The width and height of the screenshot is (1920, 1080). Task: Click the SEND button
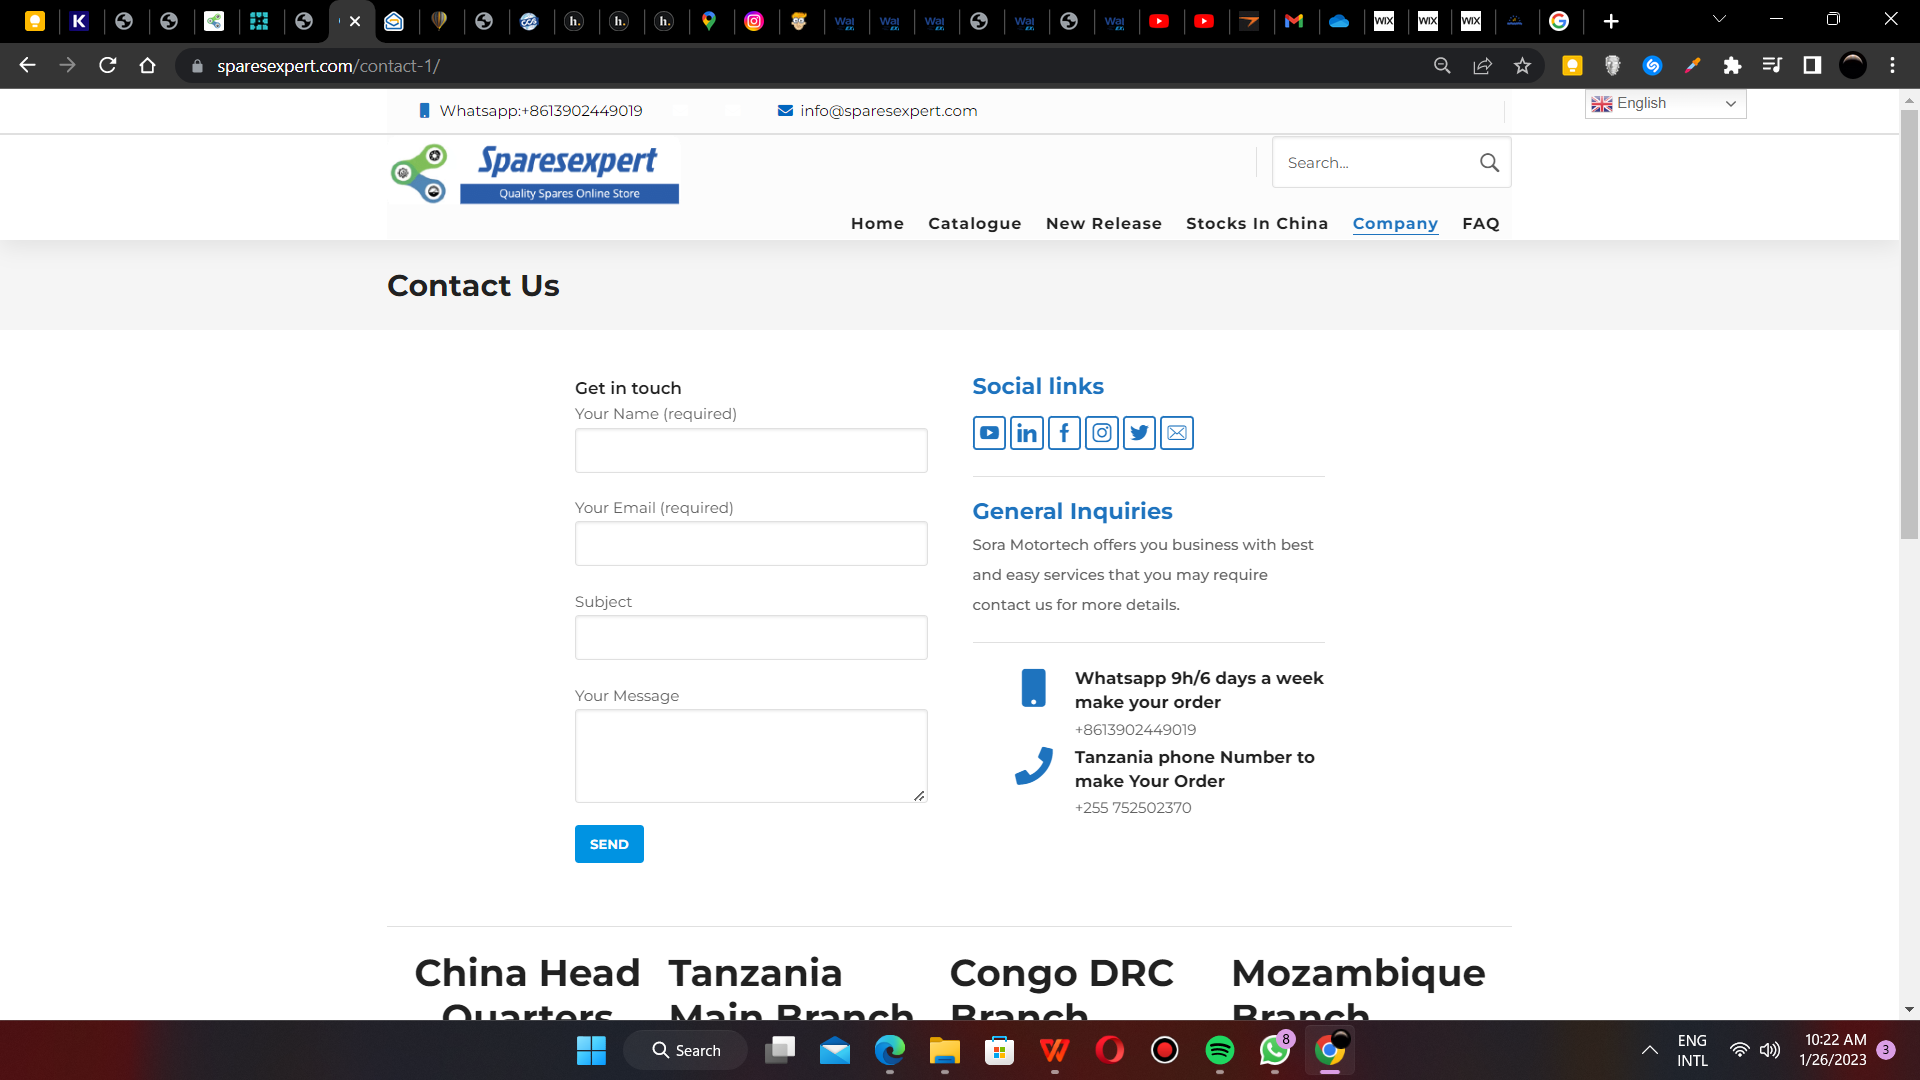(x=609, y=844)
